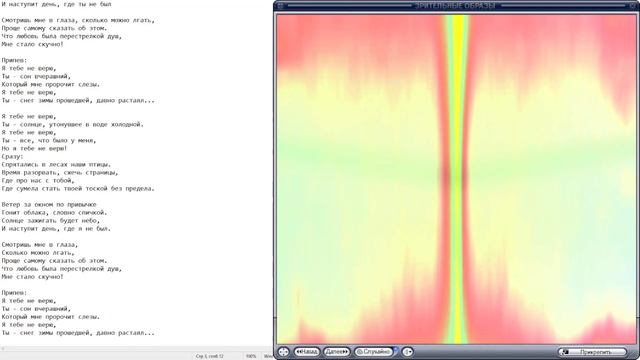The height and width of the screenshot is (360, 640).
Task: Click the line 'Сколько можно лгать,'
Action: 38,253
